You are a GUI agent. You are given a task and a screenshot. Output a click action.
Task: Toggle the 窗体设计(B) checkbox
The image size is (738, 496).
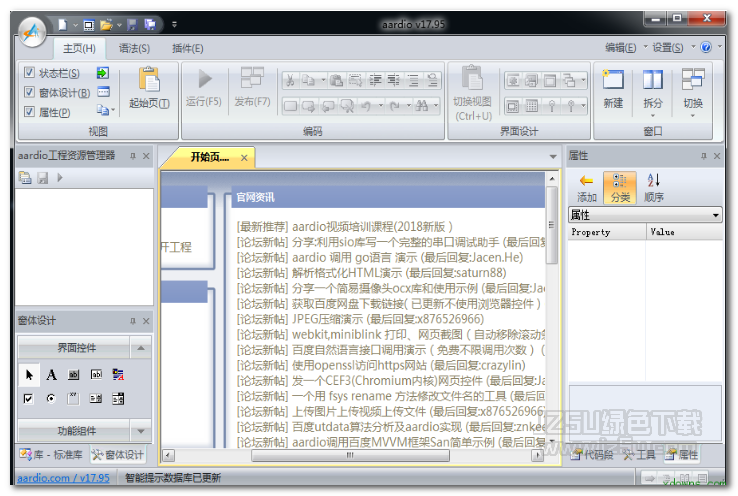click(29, 92)
